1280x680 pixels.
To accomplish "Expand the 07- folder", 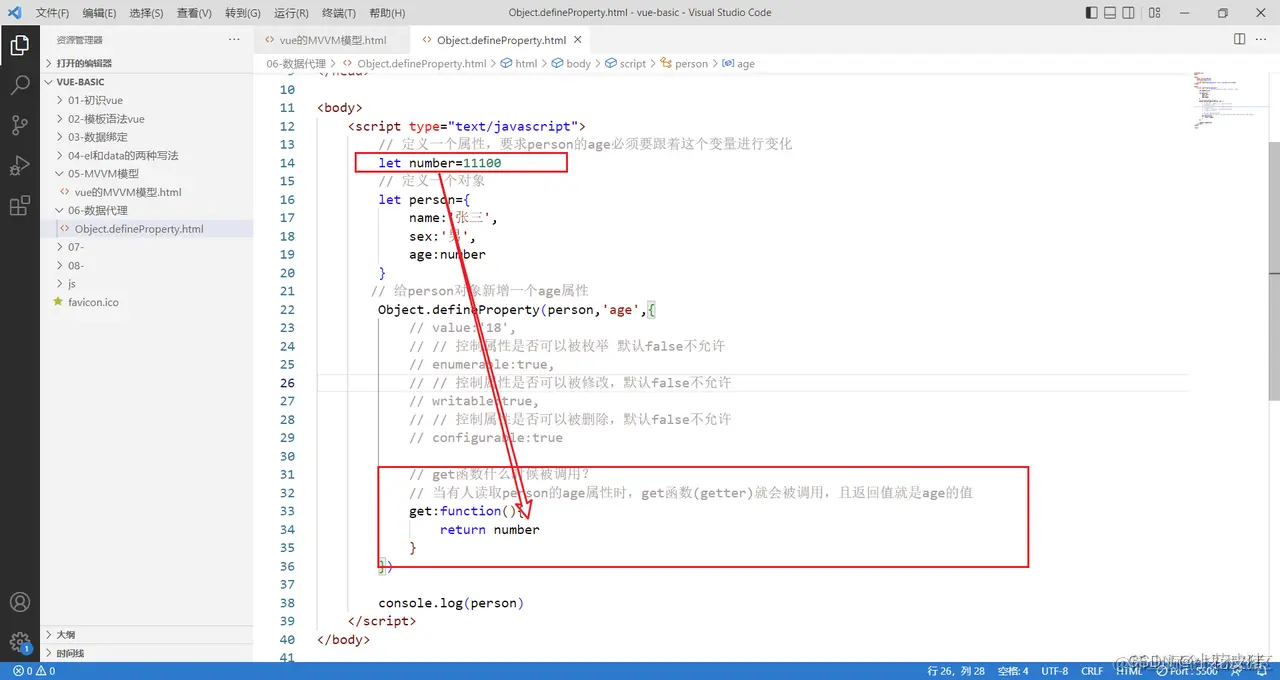I will (147, 247).
